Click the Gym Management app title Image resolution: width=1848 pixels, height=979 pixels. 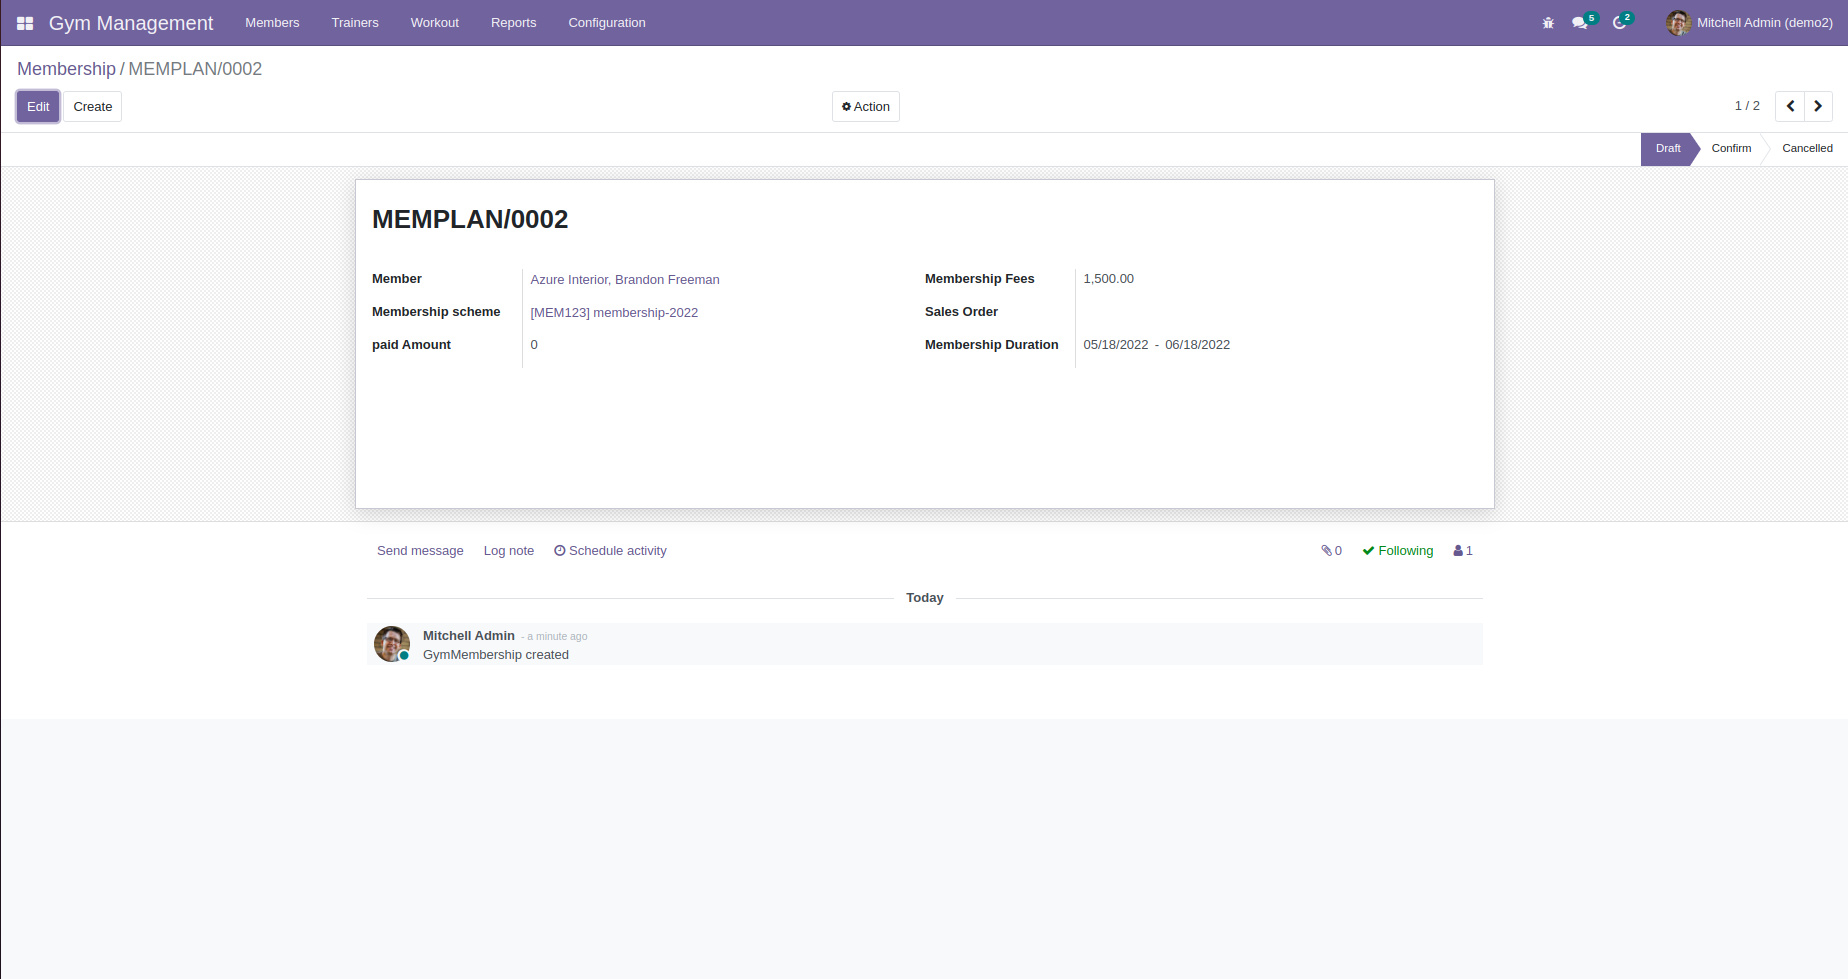click(131, 23)
